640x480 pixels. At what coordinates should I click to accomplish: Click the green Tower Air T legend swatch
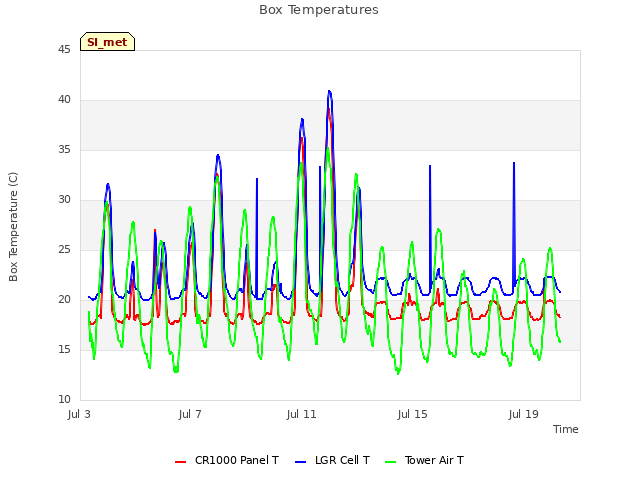tap(391, 462)
